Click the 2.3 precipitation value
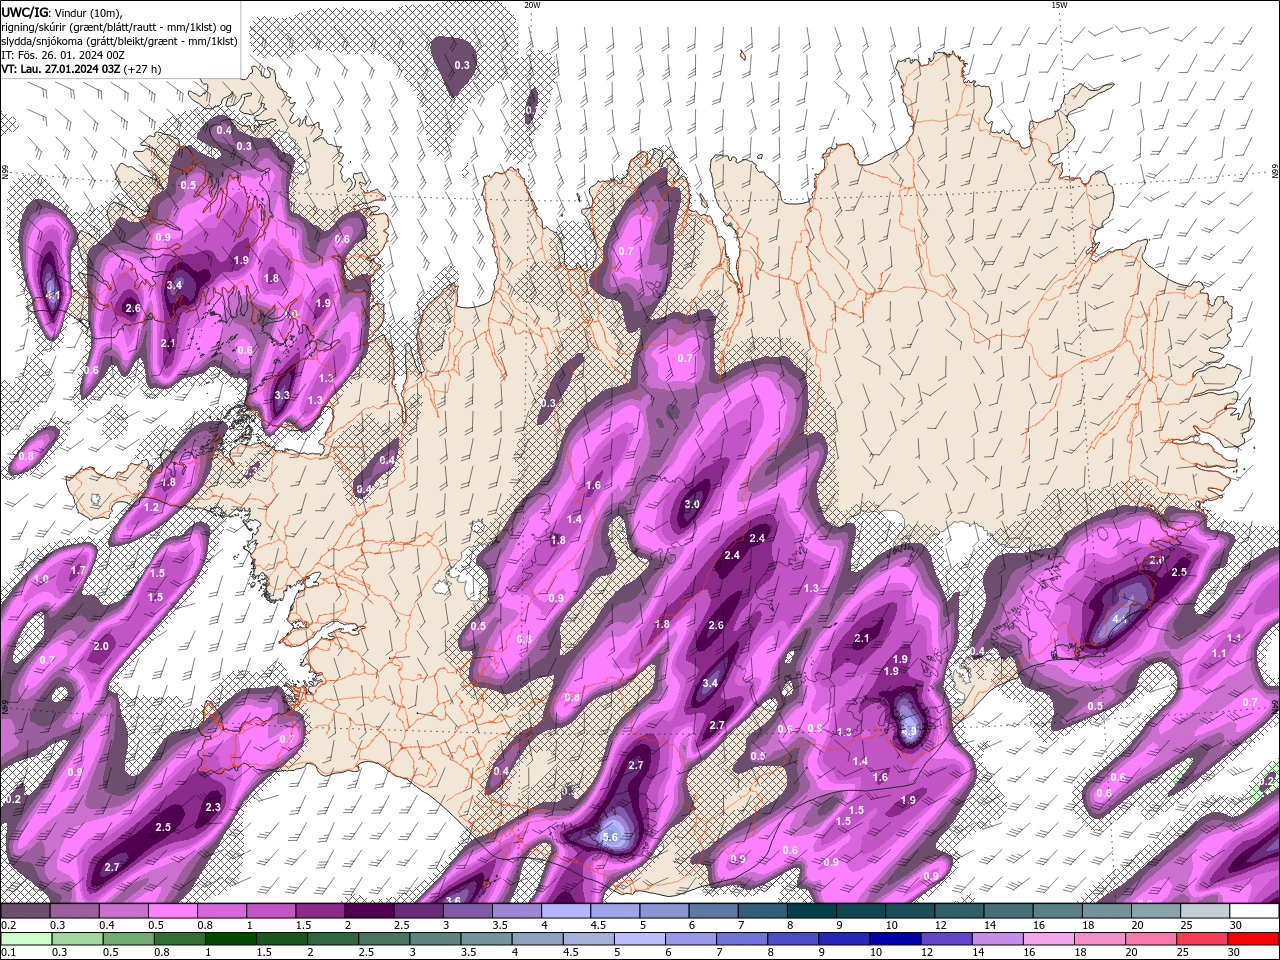Viewport: 1280px width, 960px height. pyautogui.click(x=213, y=807)
